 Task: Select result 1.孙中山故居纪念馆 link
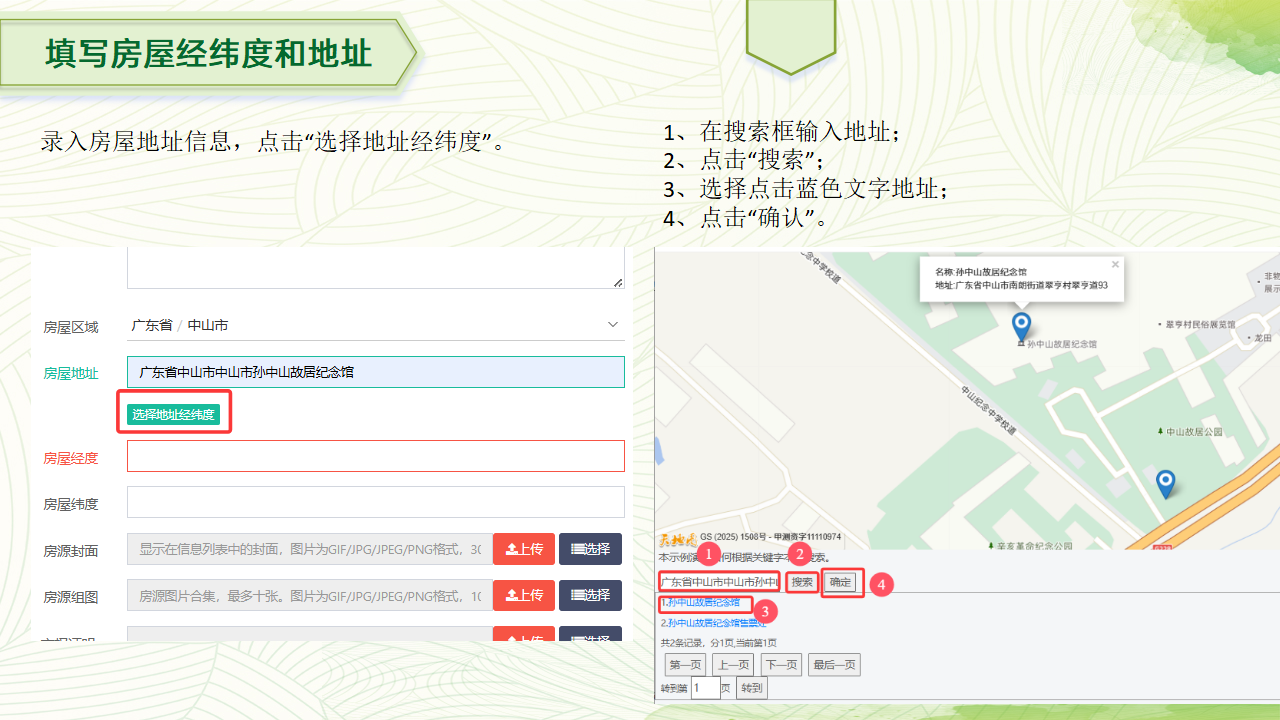(x=704, y=603)
